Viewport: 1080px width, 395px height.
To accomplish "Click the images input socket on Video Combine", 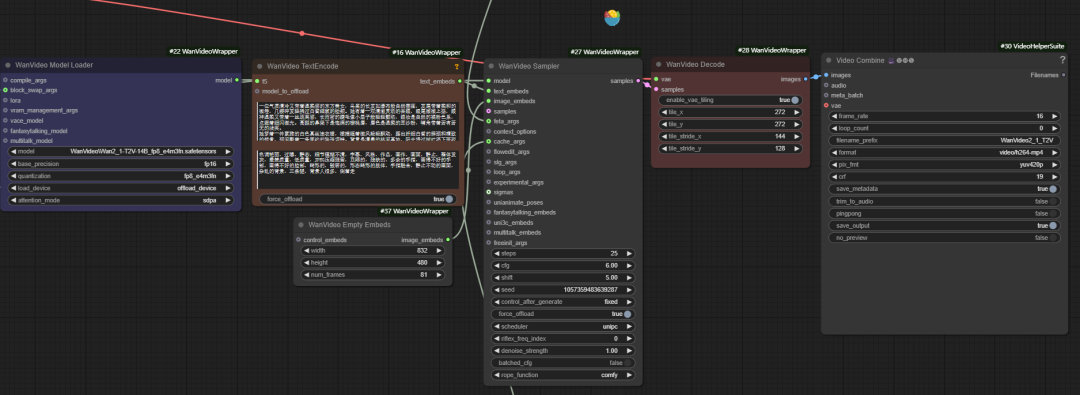I will pos(826,75).
